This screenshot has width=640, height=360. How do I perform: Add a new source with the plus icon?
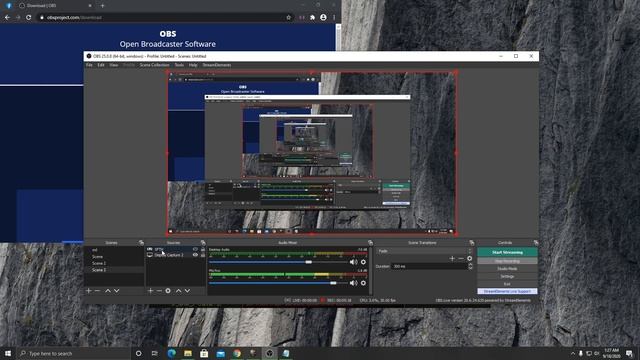(x=150, y=291)
